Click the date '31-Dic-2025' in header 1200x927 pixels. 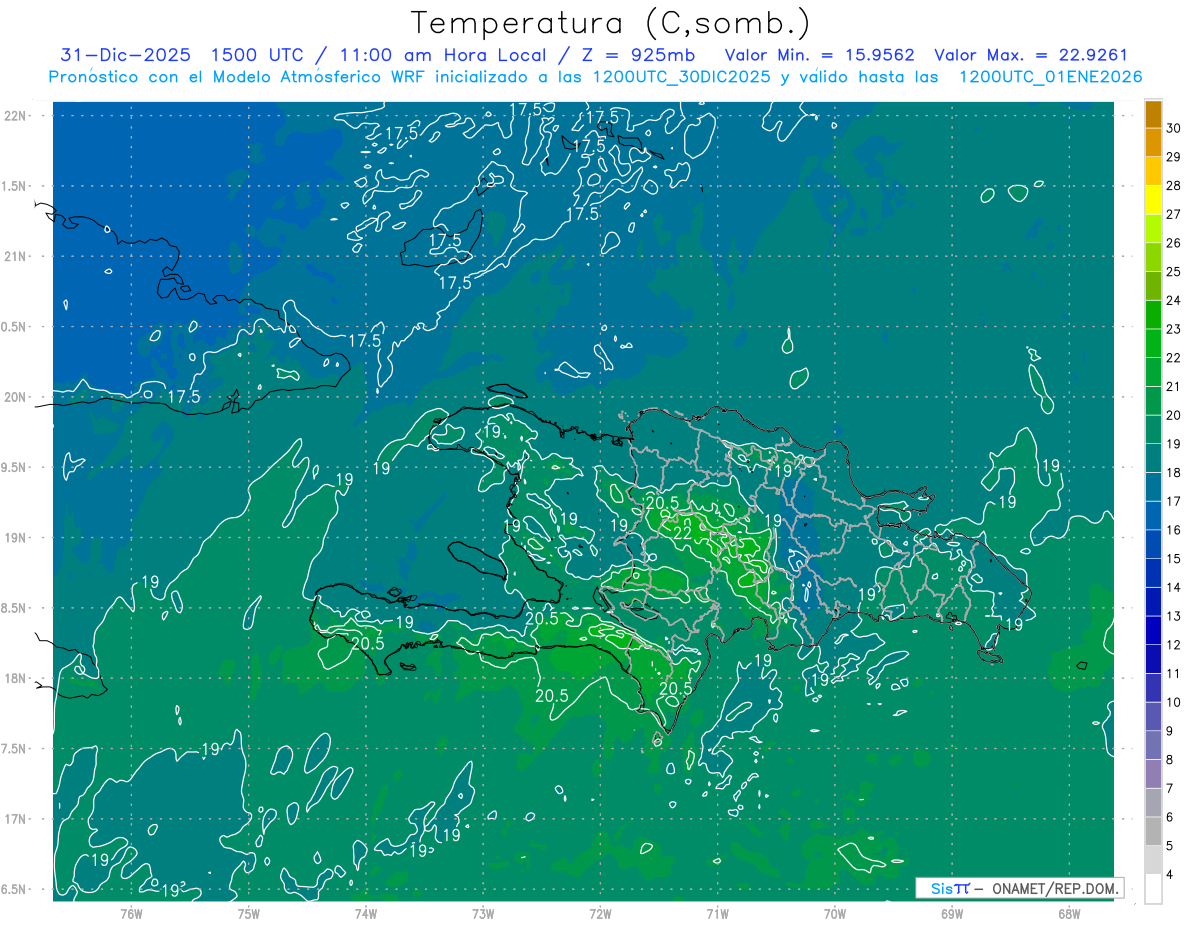(x=125, y=55)
